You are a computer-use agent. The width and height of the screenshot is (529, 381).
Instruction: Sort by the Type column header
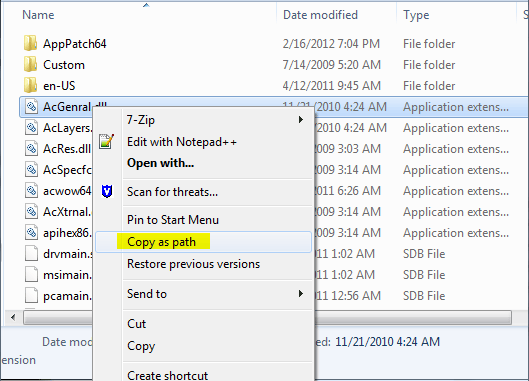click(416, 15)
